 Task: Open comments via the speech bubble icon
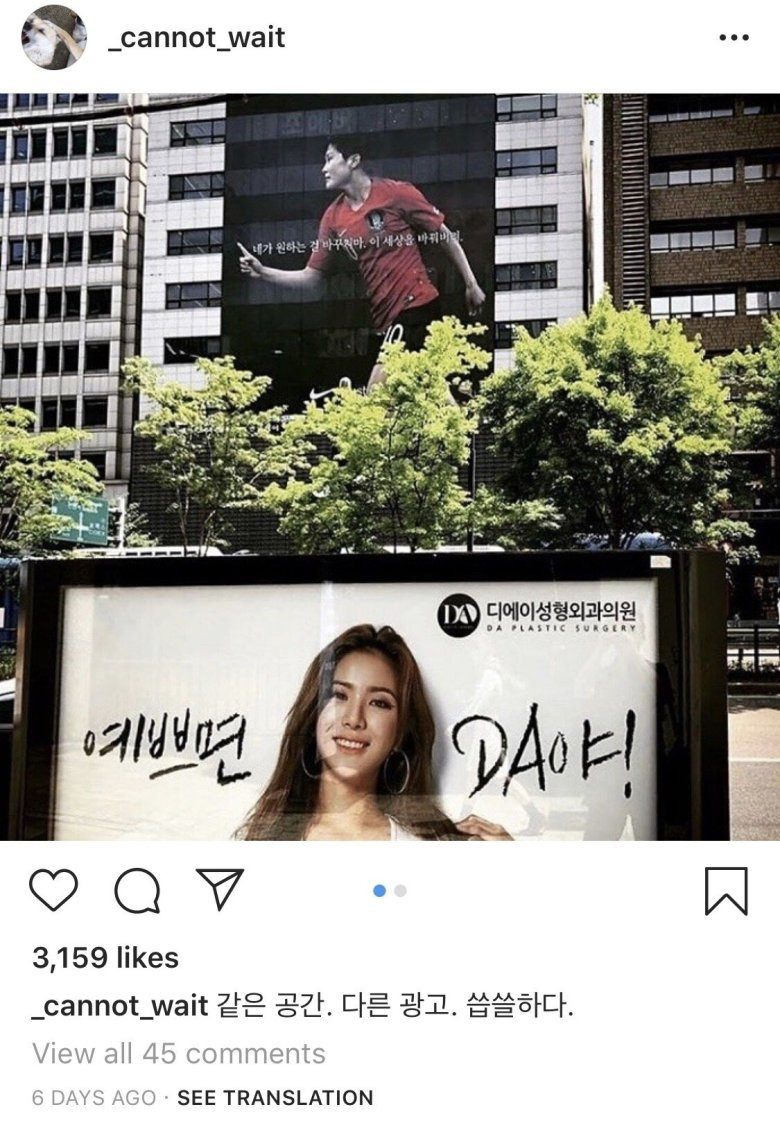[x=136, y=891]
